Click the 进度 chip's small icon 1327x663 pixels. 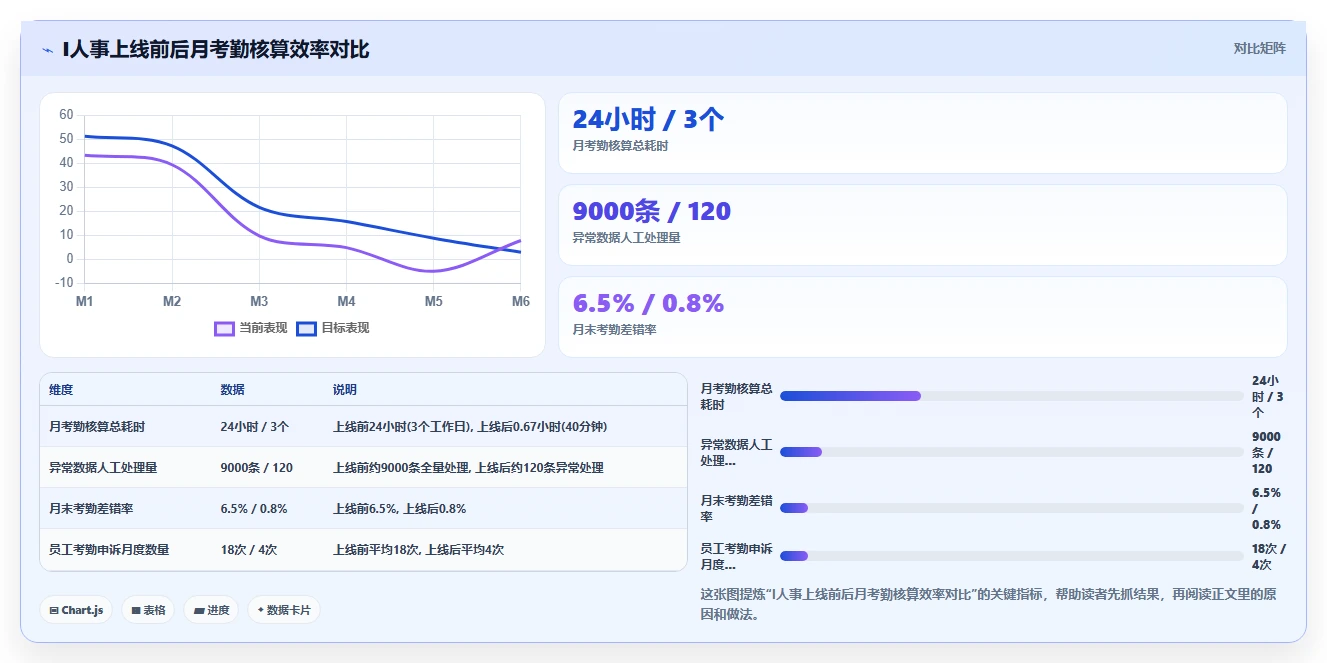(x=199, y=610)
